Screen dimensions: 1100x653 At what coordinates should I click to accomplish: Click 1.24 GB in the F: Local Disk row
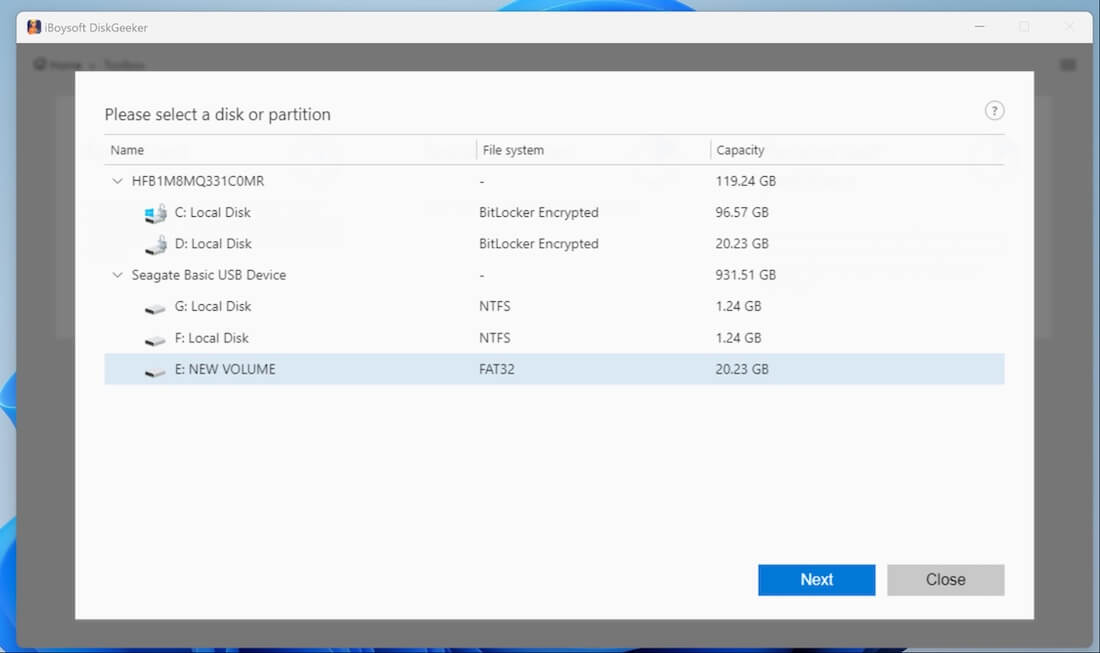point(738,338)
